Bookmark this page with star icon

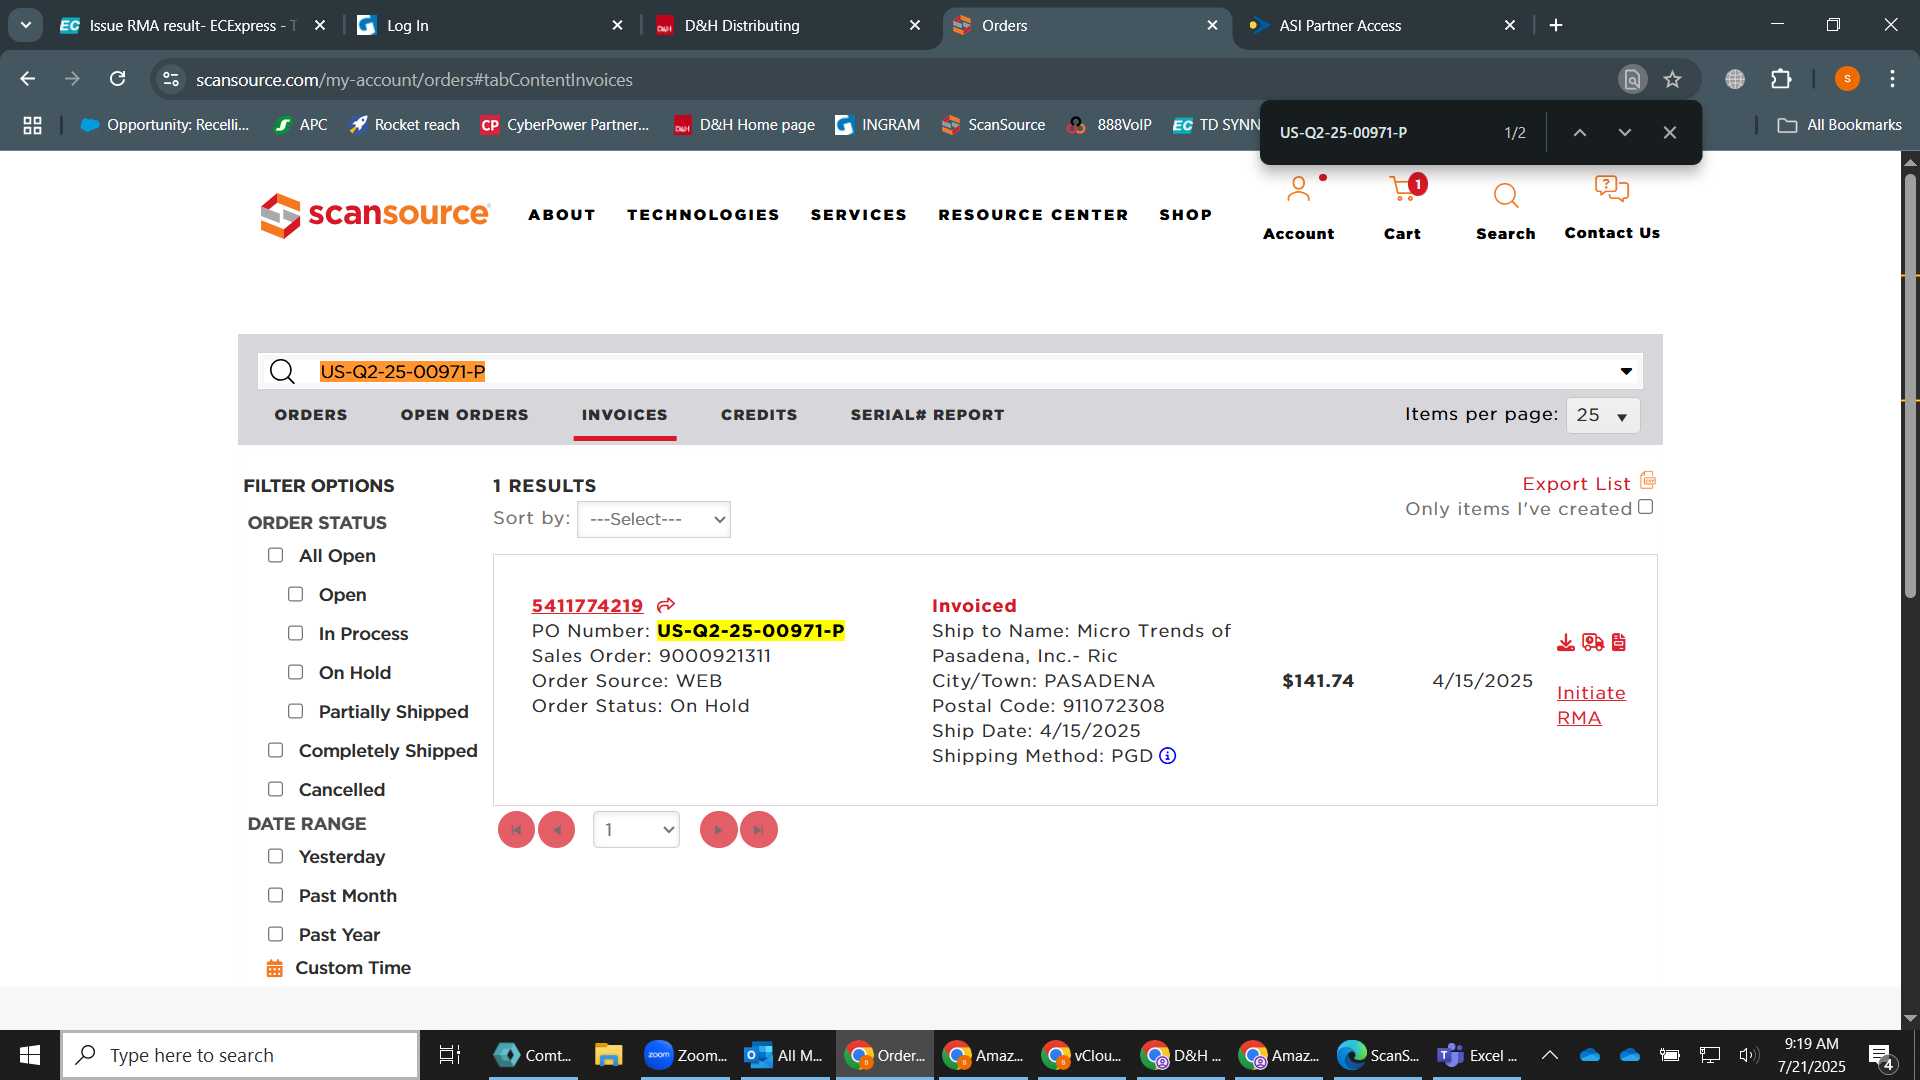tap(1672, 79)
